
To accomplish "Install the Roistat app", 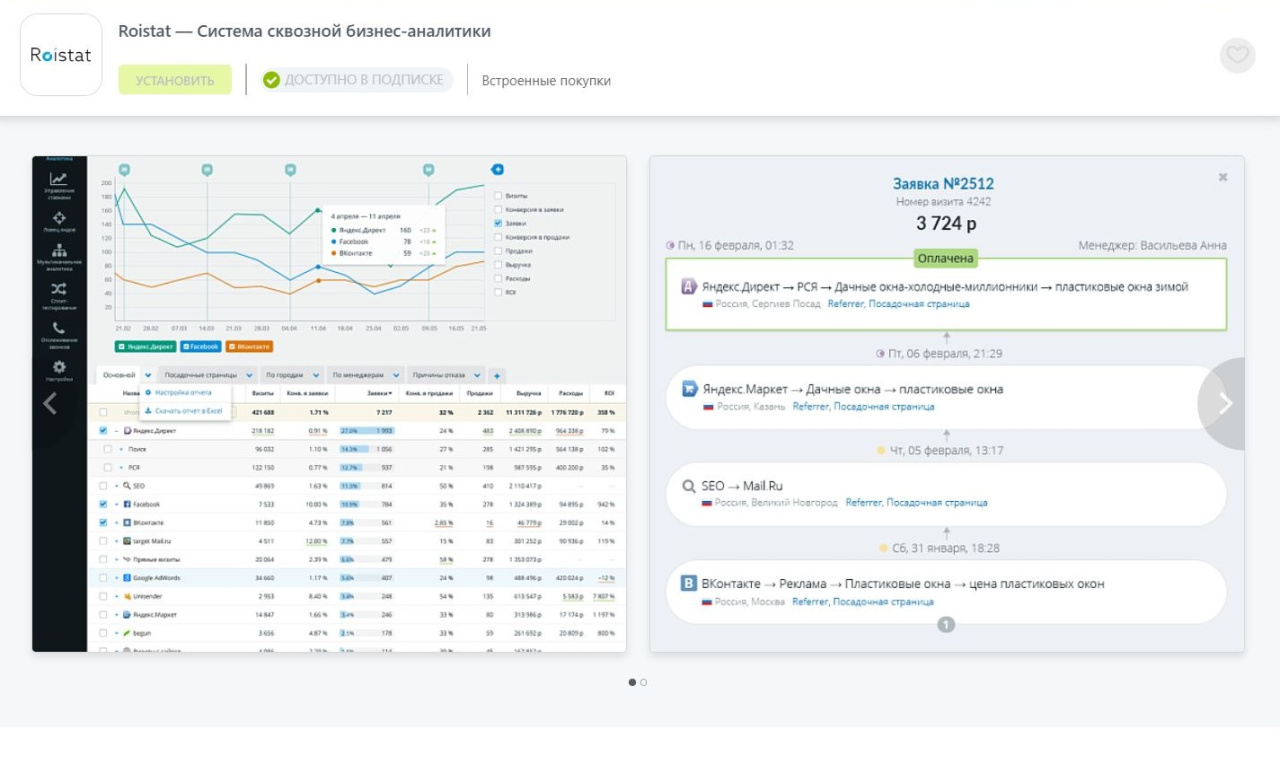I will click(175, 80).
